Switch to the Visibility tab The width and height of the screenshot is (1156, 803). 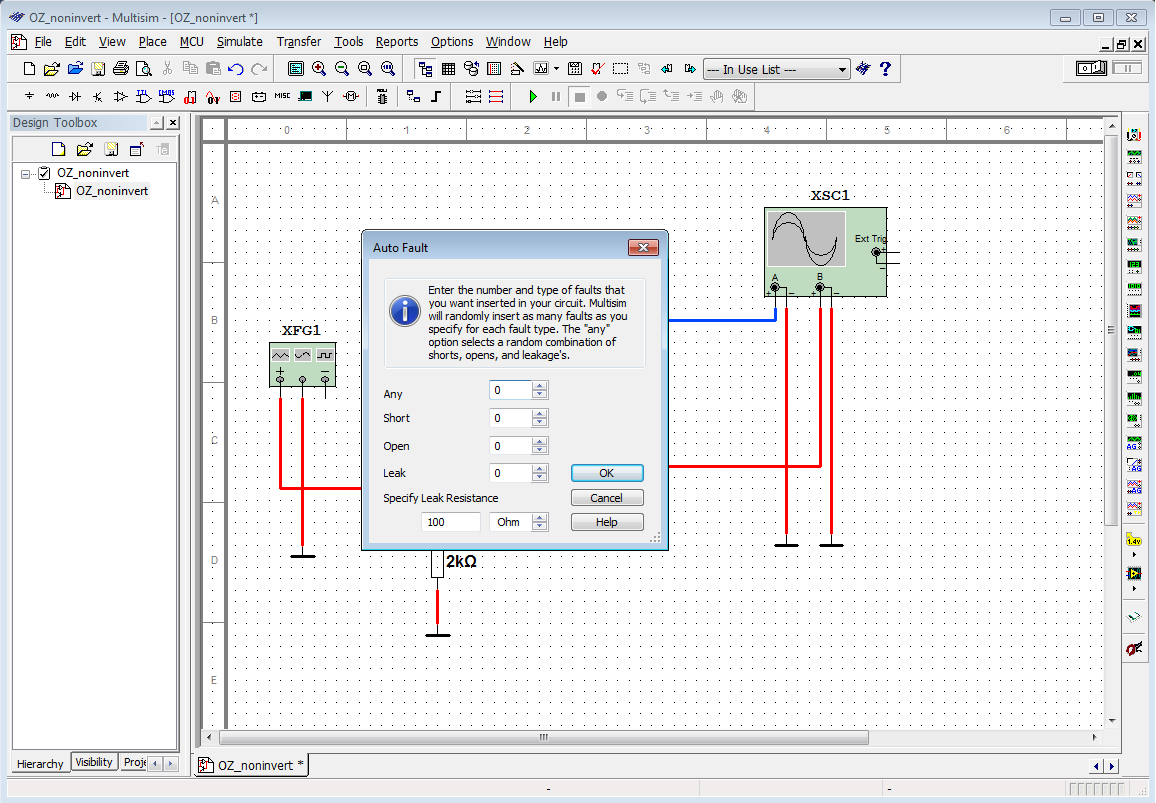[x=94, y=762]
